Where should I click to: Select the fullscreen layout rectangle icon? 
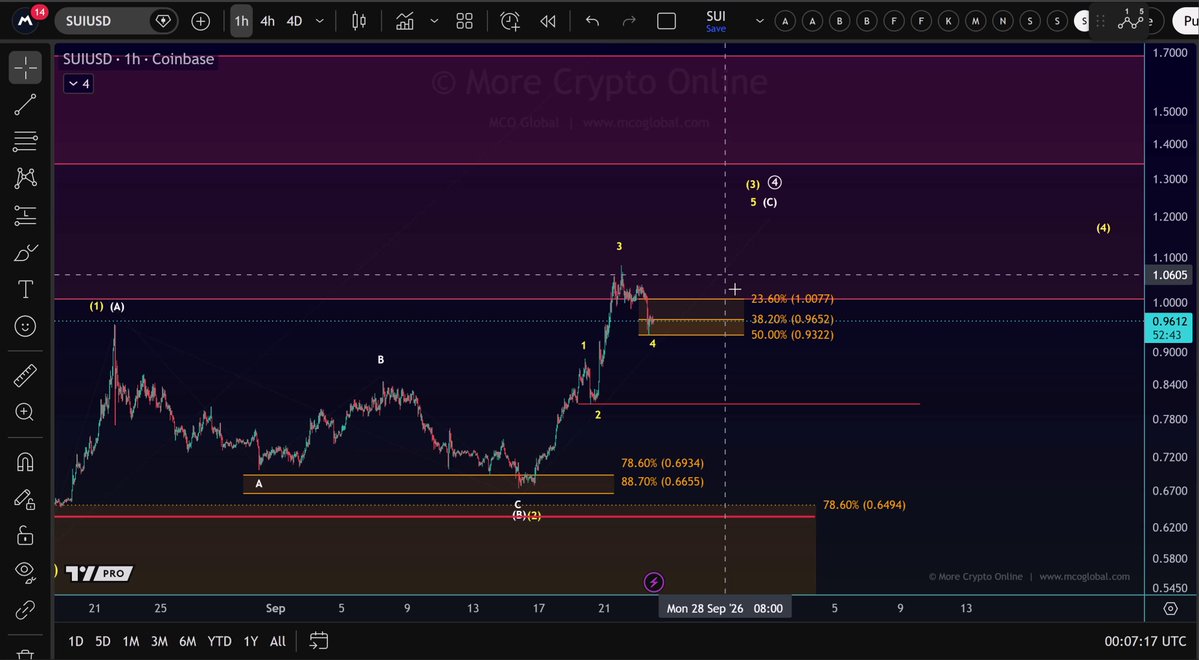(x=667, y=21)
